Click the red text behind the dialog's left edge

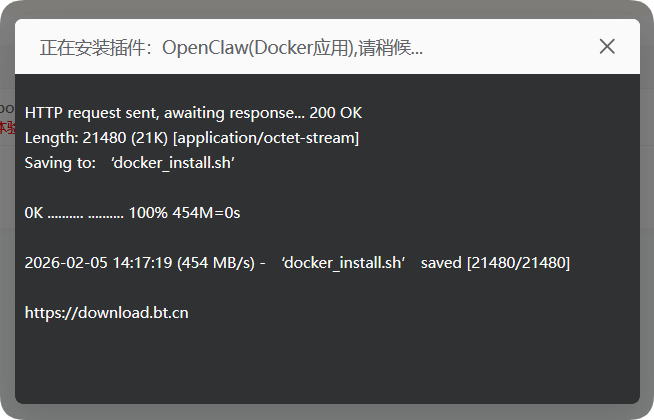7,127
